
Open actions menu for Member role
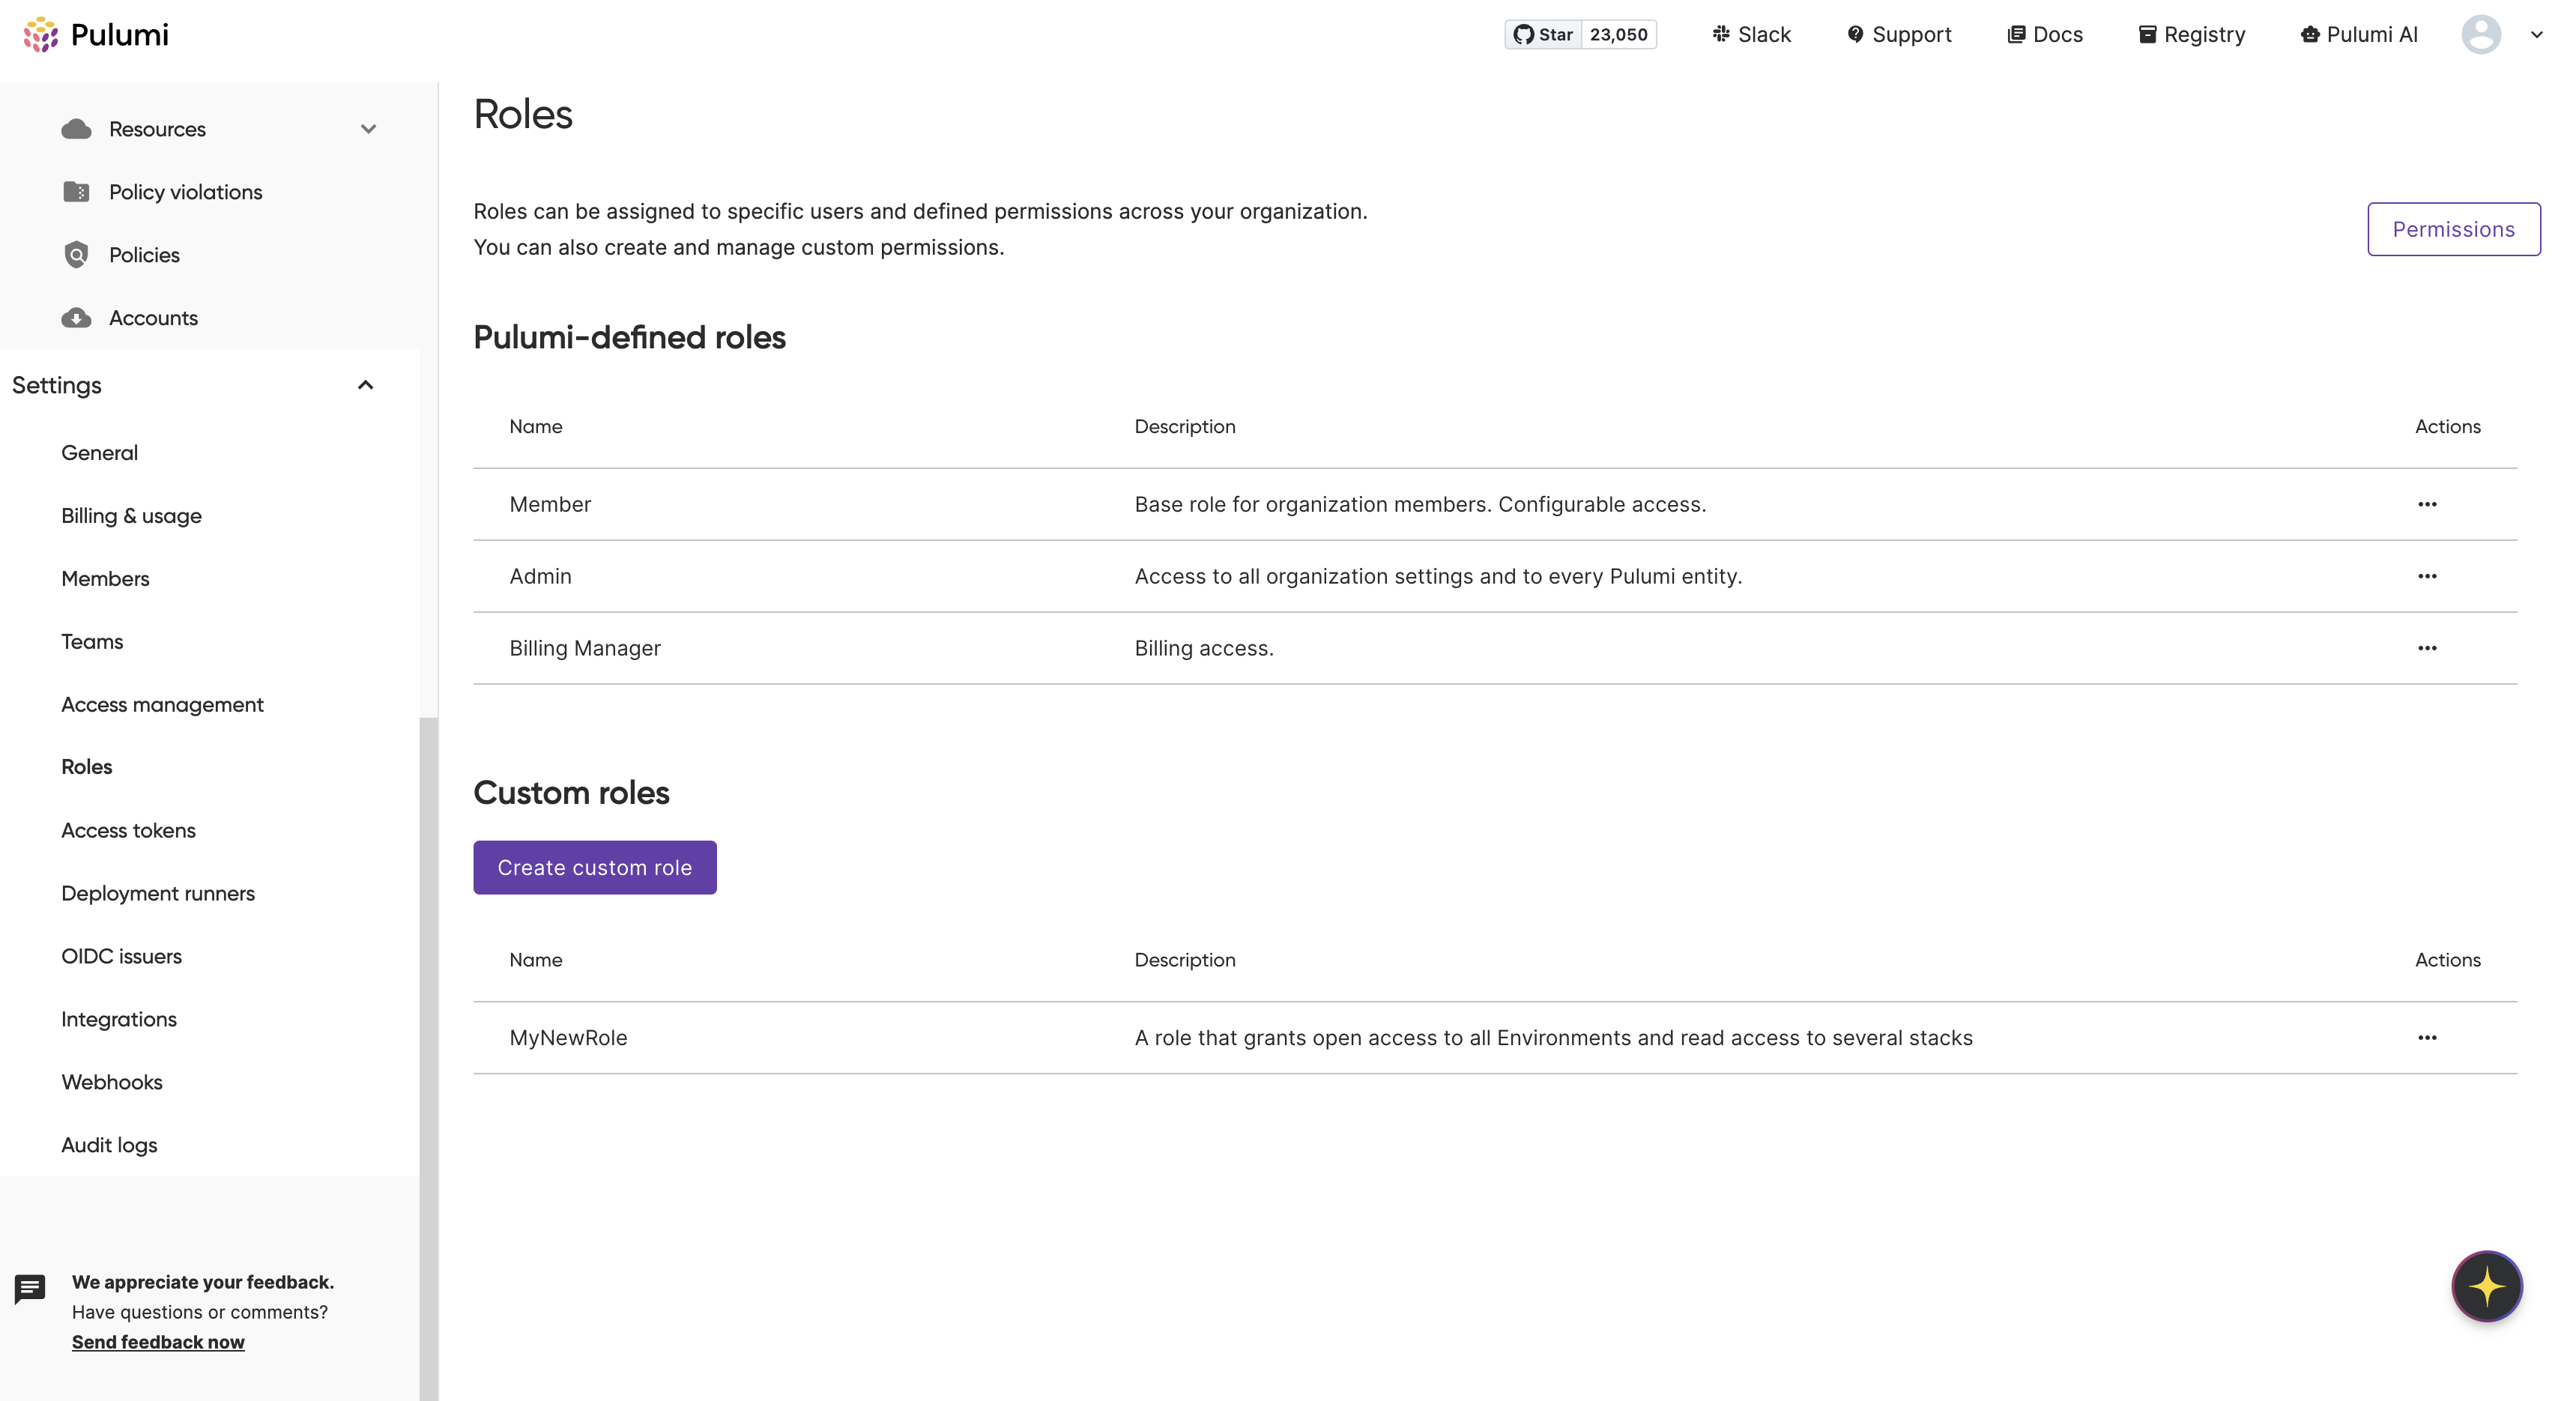coord(2427,504)
